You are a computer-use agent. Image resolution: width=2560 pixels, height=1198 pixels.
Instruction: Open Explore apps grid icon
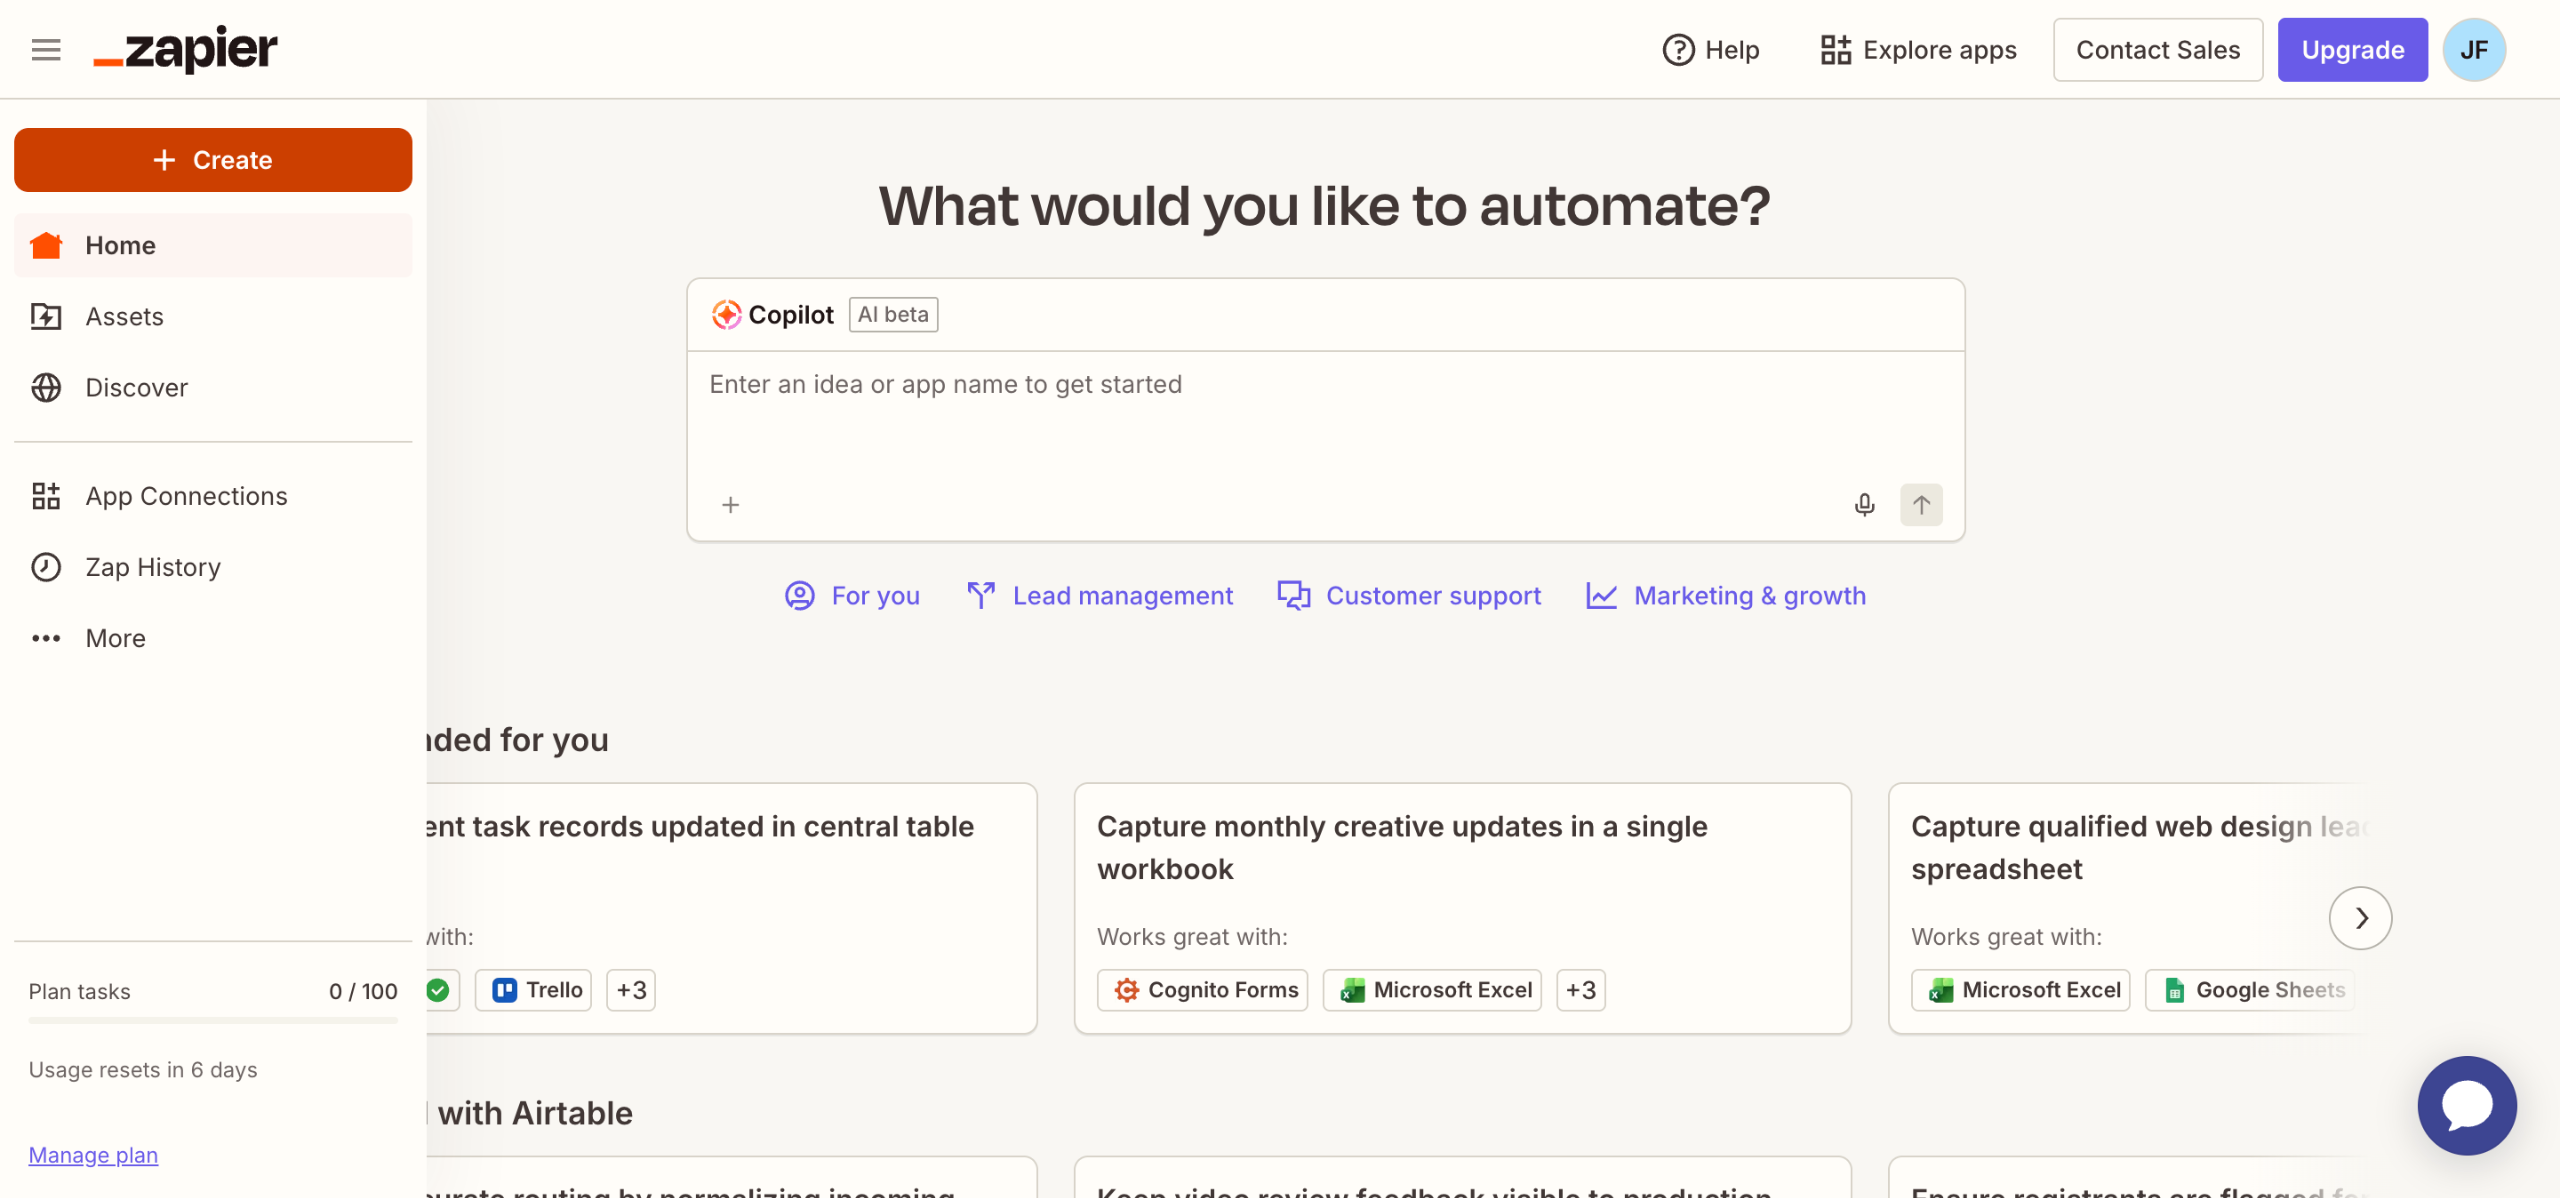click(x=1835, y=50)
